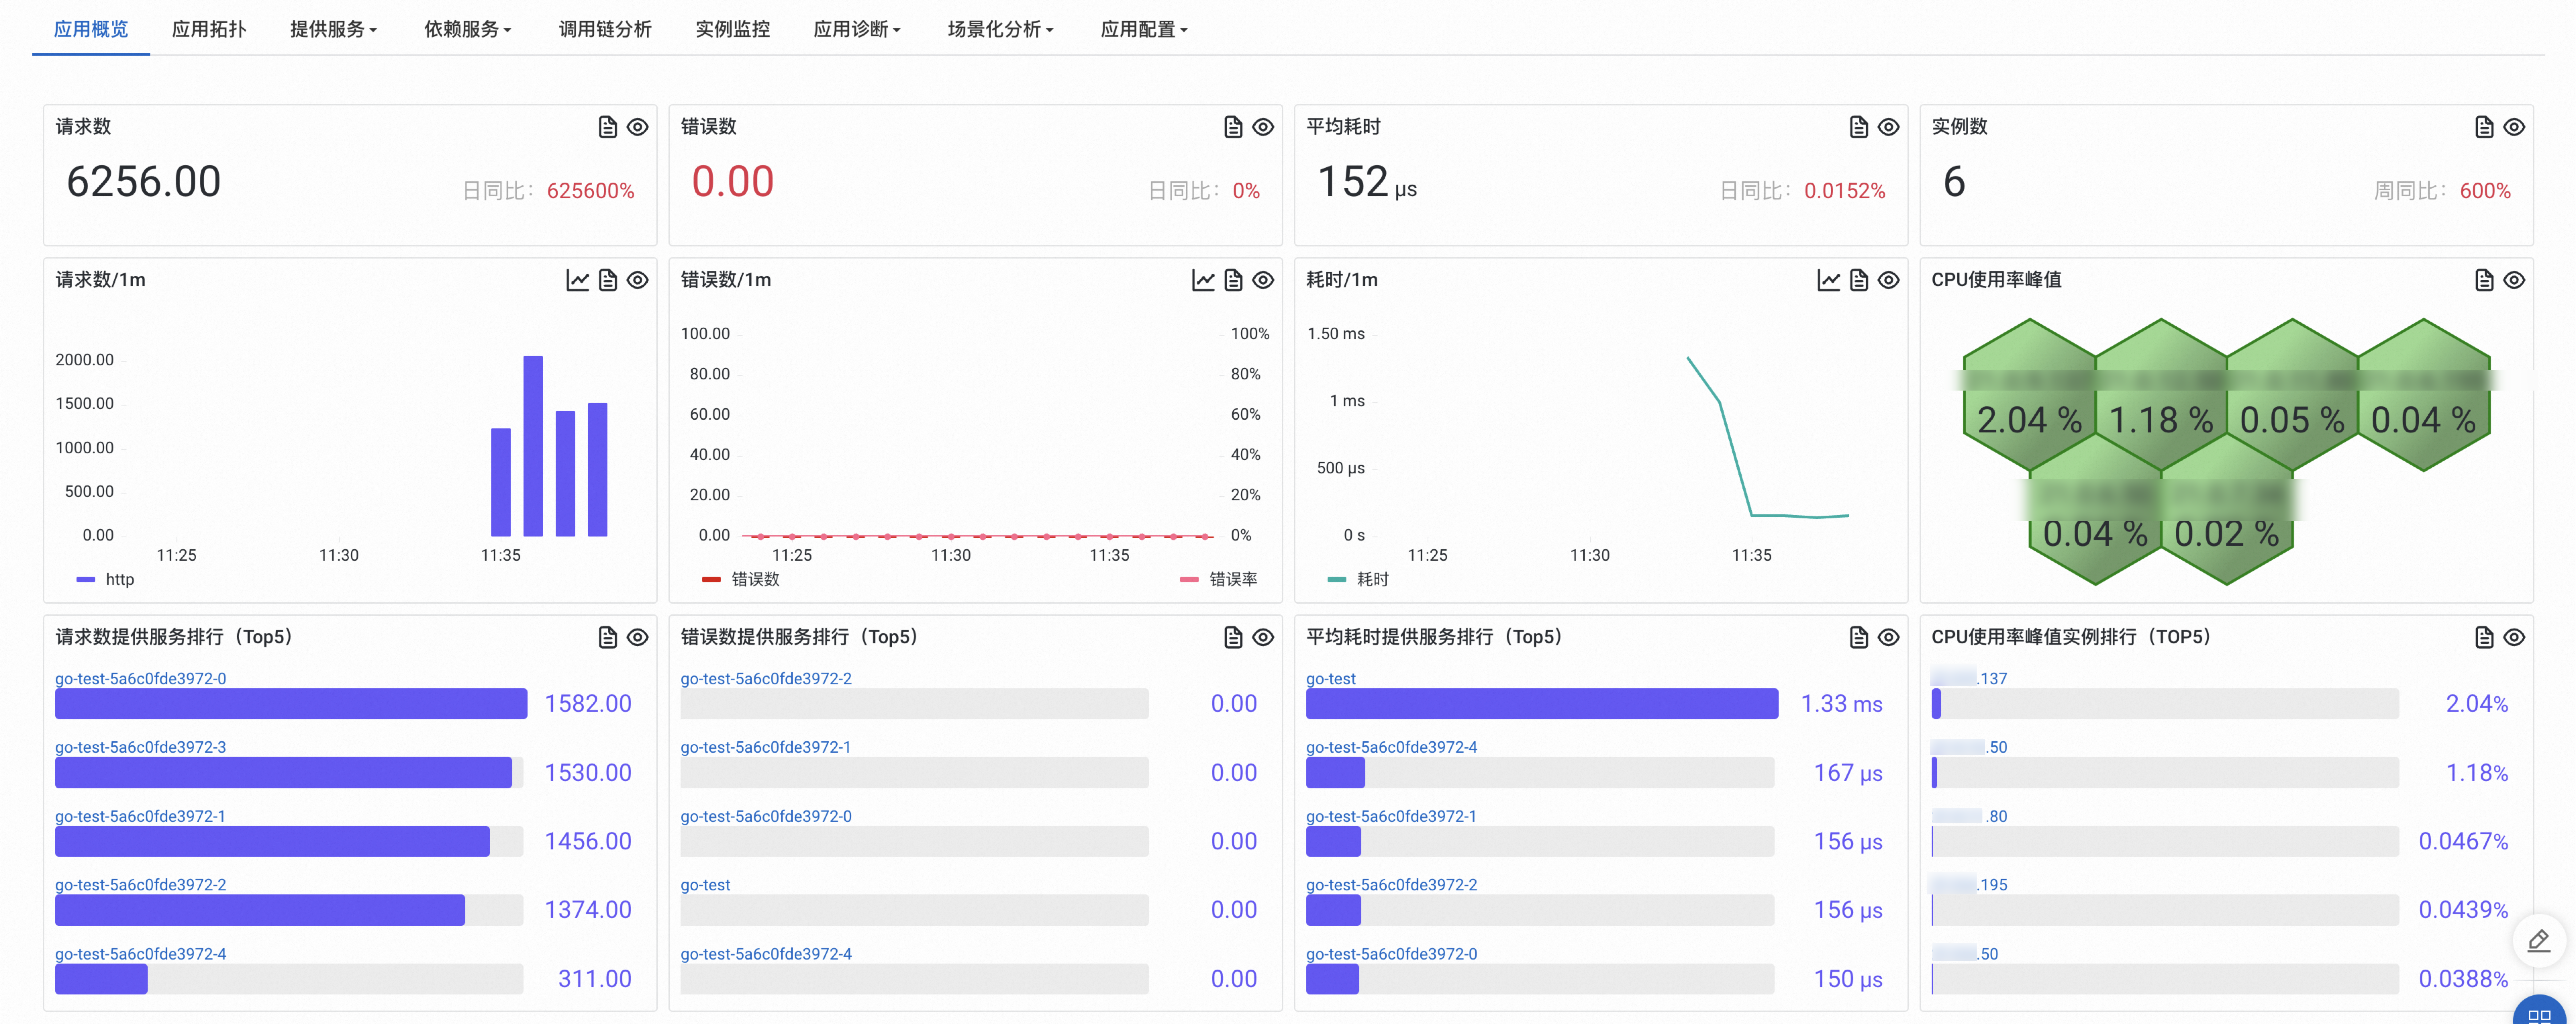Click the 0.05 % hexagon cell

tap(2292, 395)
